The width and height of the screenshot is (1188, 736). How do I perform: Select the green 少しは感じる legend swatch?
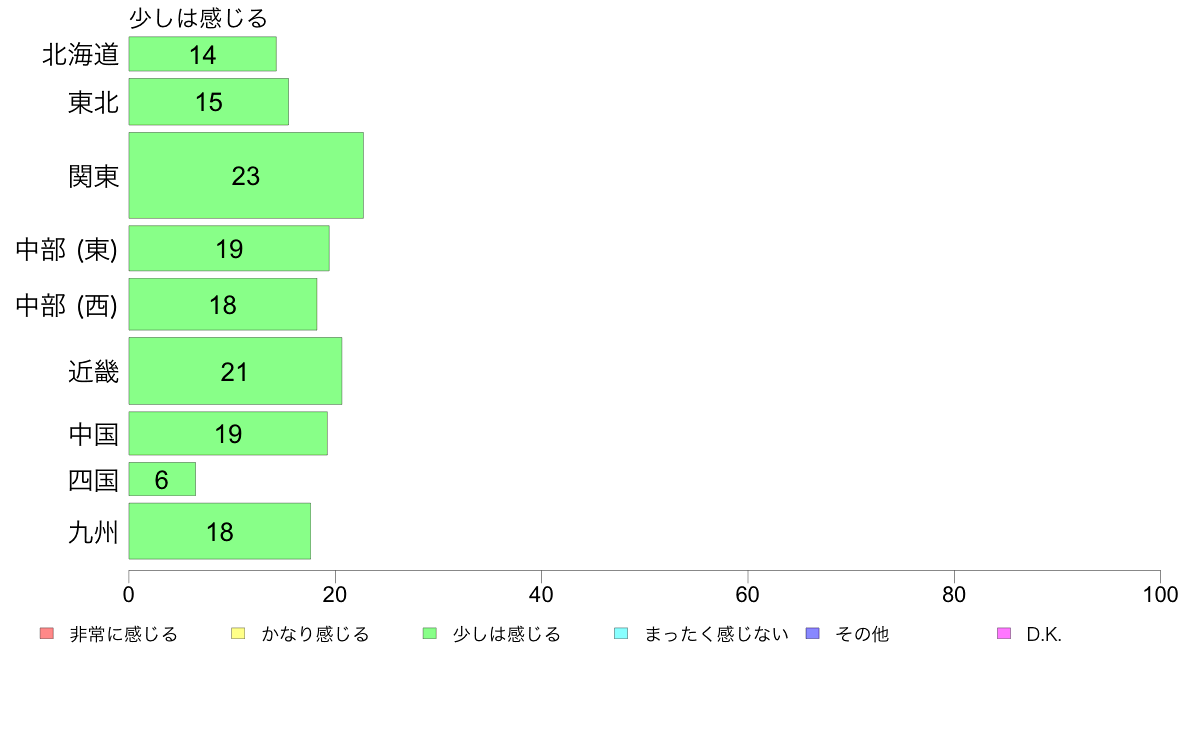(430, 633)
